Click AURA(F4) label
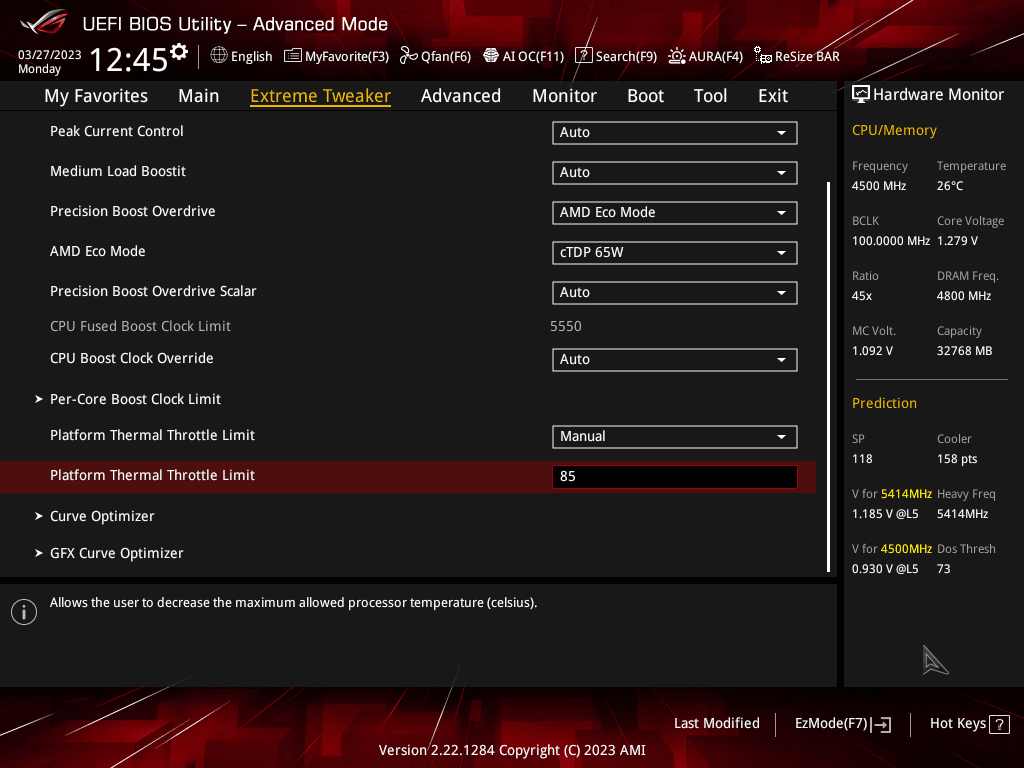This screenshot has width=1024, height=768. (x=716, y=56)
